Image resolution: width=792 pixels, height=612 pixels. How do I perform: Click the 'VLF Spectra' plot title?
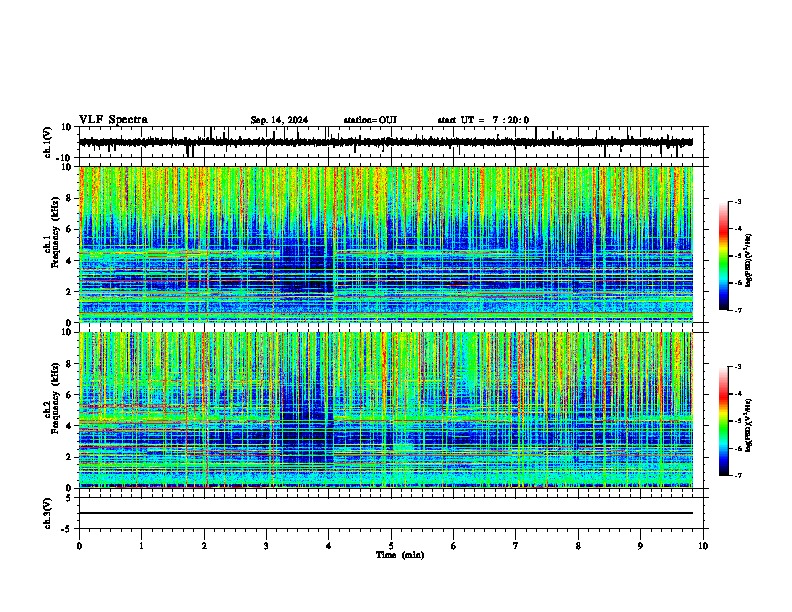click(x=113, y=120)
